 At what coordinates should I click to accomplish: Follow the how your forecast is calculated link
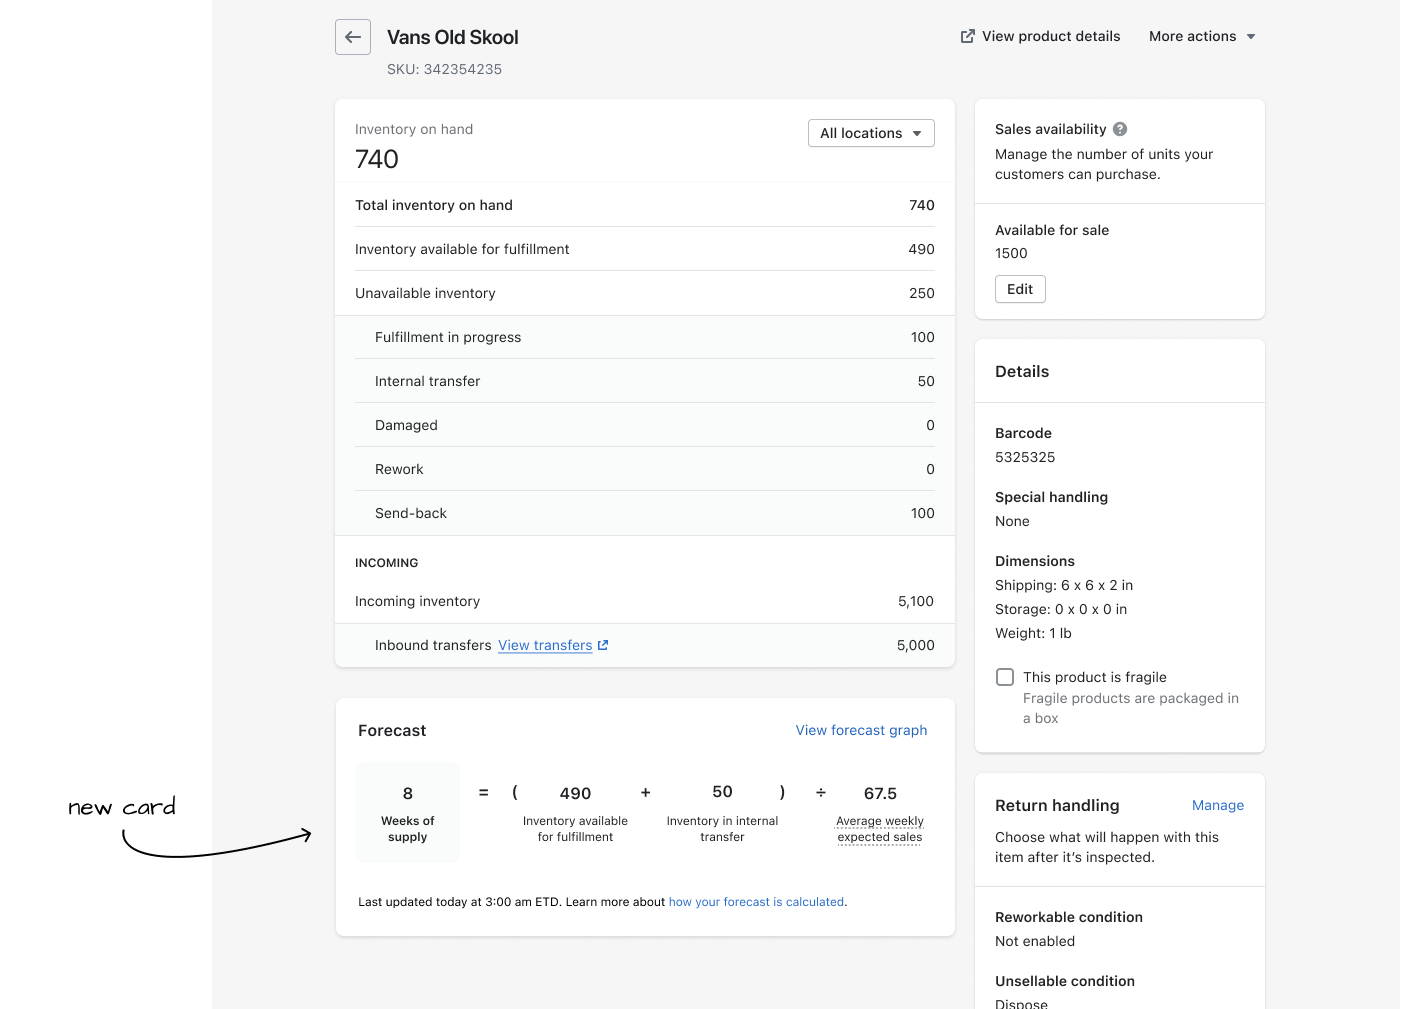pyautogui.click(x=756, y=902)
